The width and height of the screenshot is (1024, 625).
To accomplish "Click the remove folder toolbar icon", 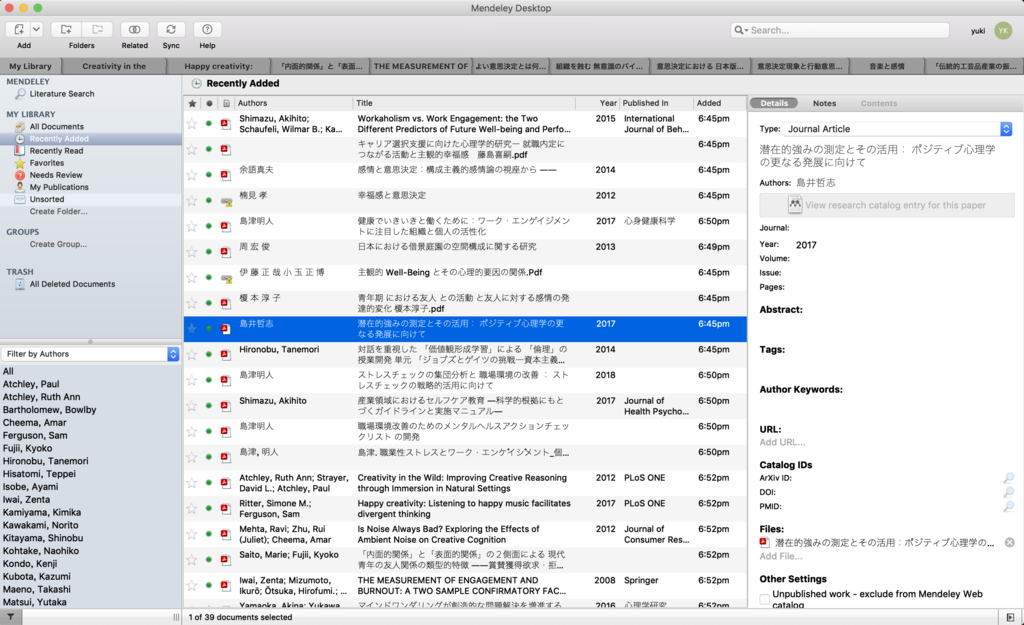I will coord(97,29).
